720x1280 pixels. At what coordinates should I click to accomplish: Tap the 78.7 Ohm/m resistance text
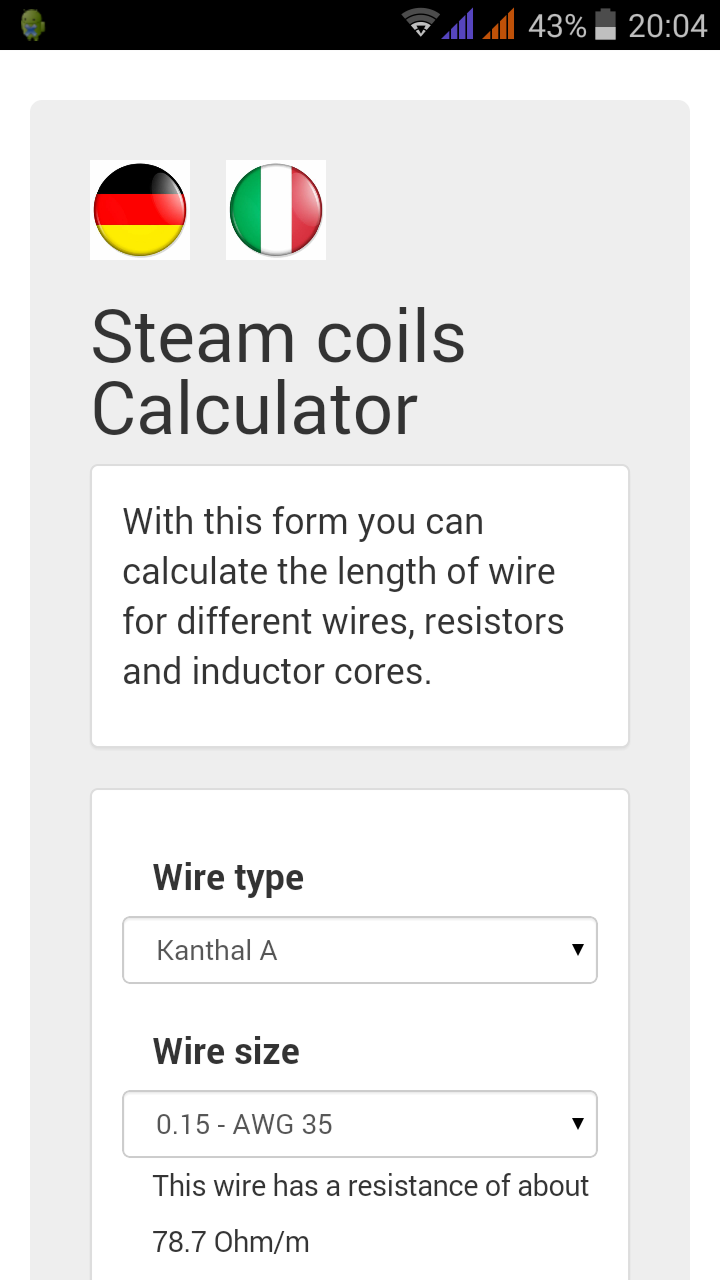[x=230, y=1241]
